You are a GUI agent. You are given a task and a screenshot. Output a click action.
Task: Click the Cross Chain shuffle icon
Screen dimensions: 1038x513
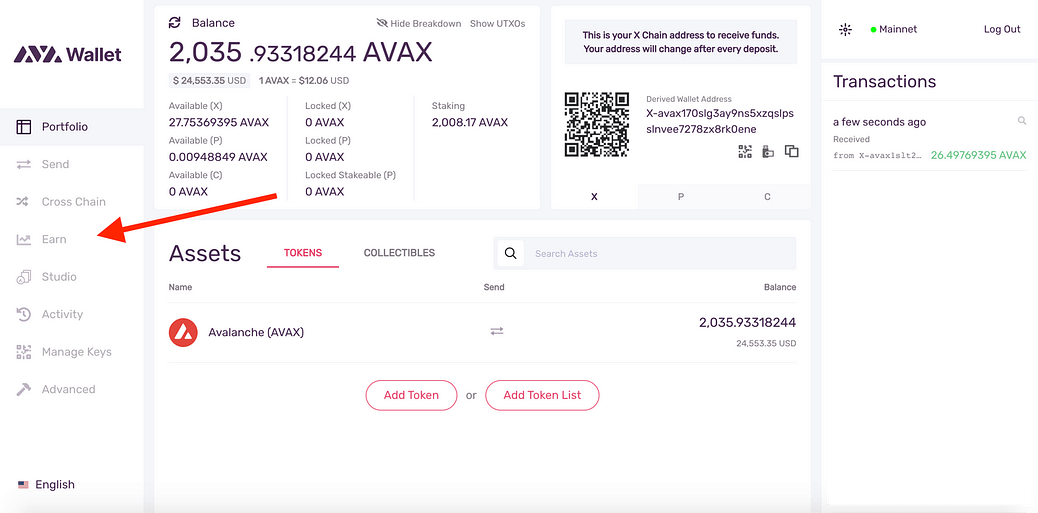click(x=24, y=202)
